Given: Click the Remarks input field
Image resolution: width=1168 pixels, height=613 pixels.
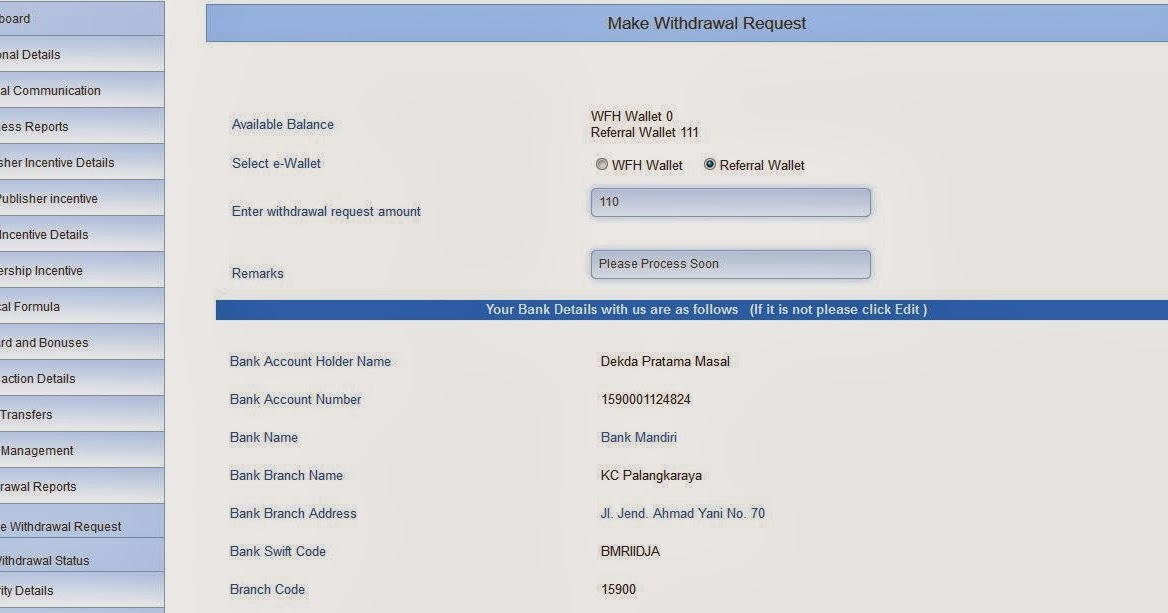Looking at the screenshot, I should pos(730,264).
